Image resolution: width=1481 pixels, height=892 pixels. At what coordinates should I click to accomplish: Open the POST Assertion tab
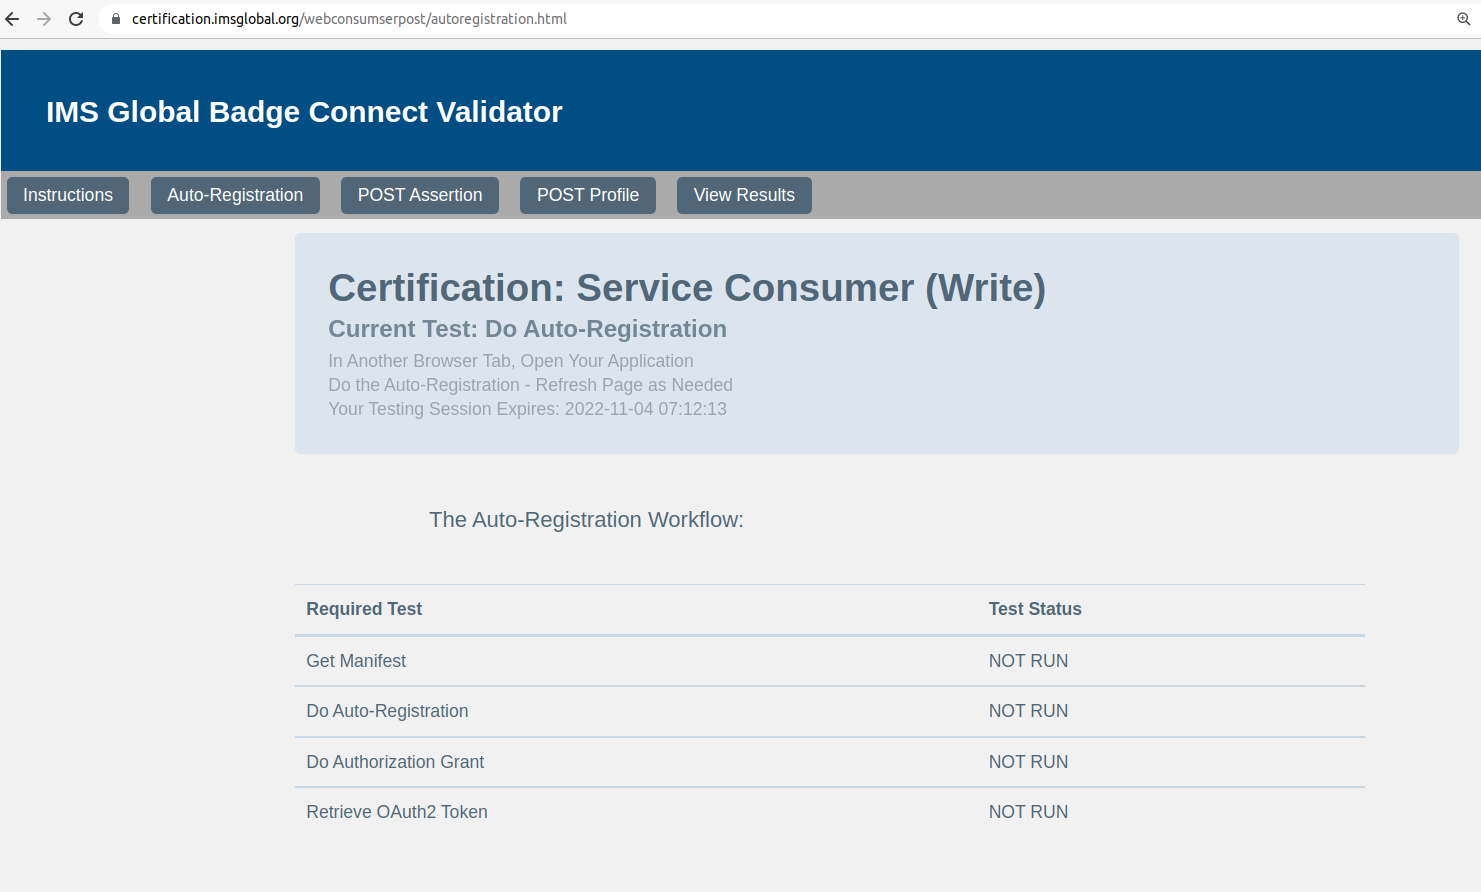tap(420, 195)
